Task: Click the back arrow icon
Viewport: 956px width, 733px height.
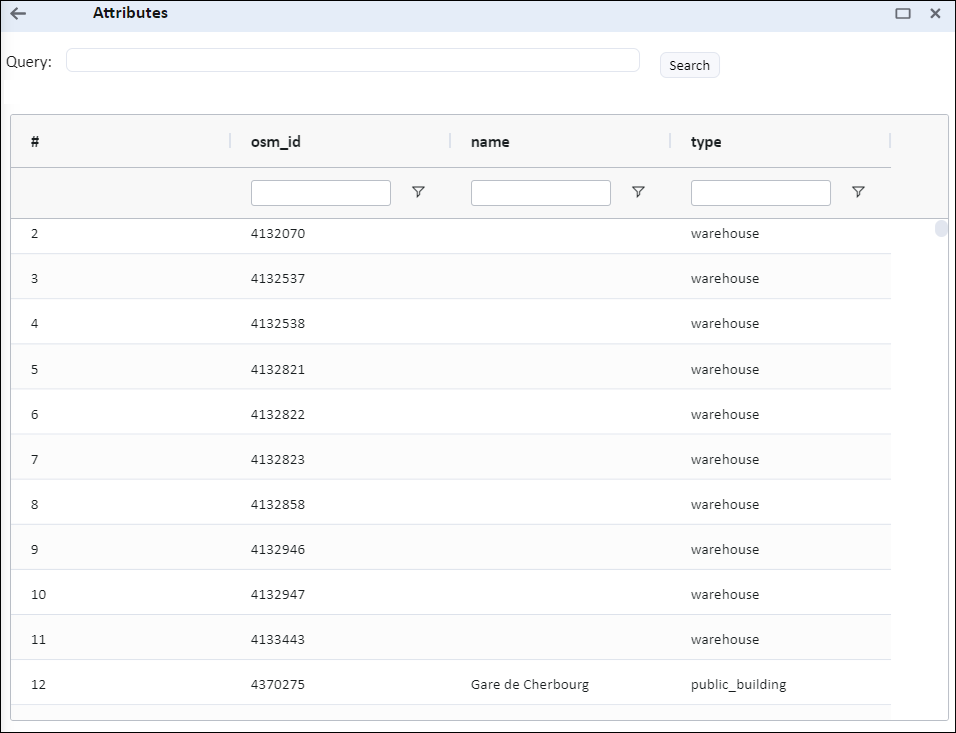Action: pyautogui.click(x=18, y=14)
